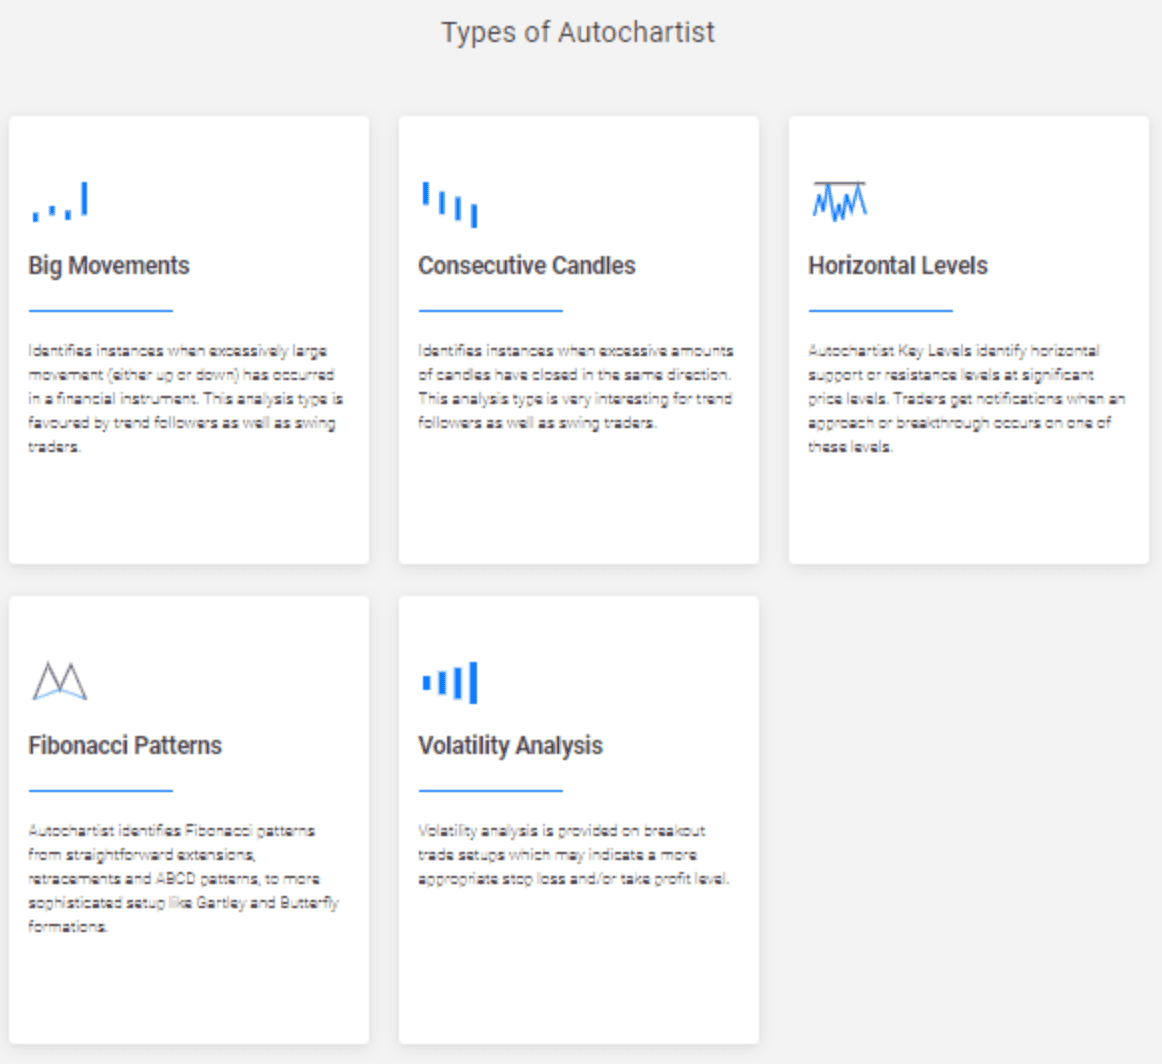Click the blue divider below Volatility Analysis
The width and height of the screenshot is (1162, 1064).
point(490,791)
